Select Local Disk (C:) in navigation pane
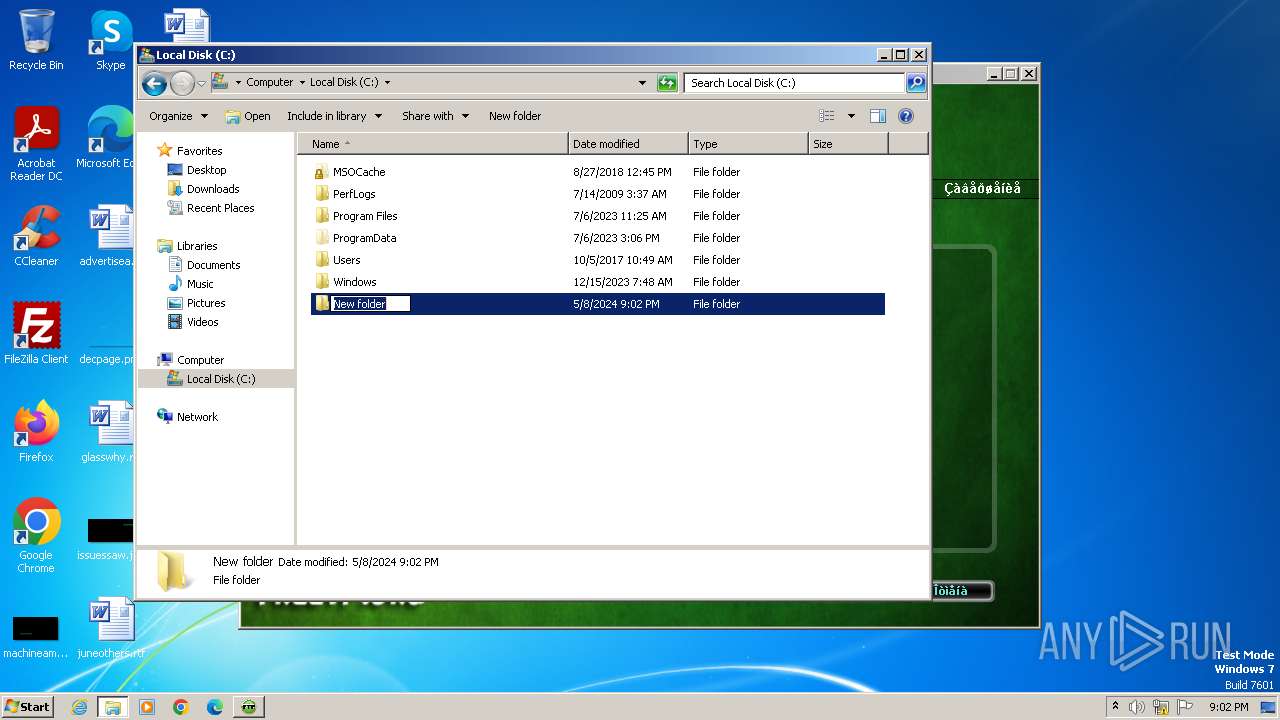 220,379
